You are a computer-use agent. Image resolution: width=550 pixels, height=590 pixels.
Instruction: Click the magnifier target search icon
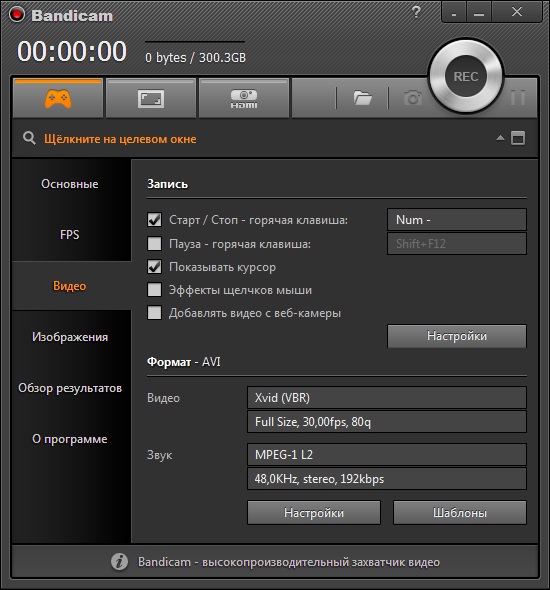[x=29, y=138]
